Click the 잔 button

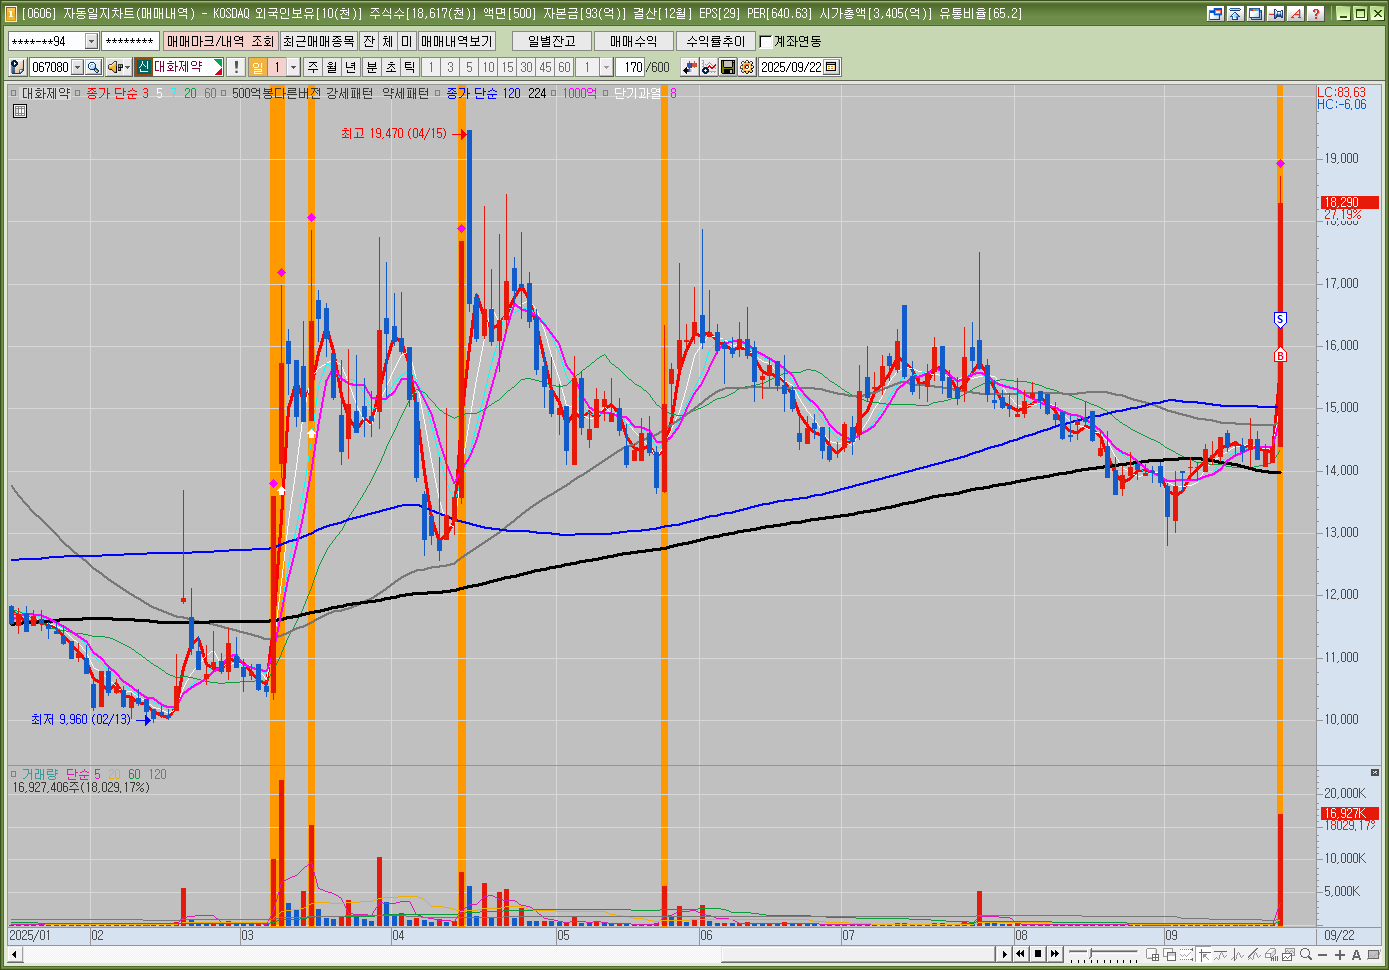pos(369,41)
